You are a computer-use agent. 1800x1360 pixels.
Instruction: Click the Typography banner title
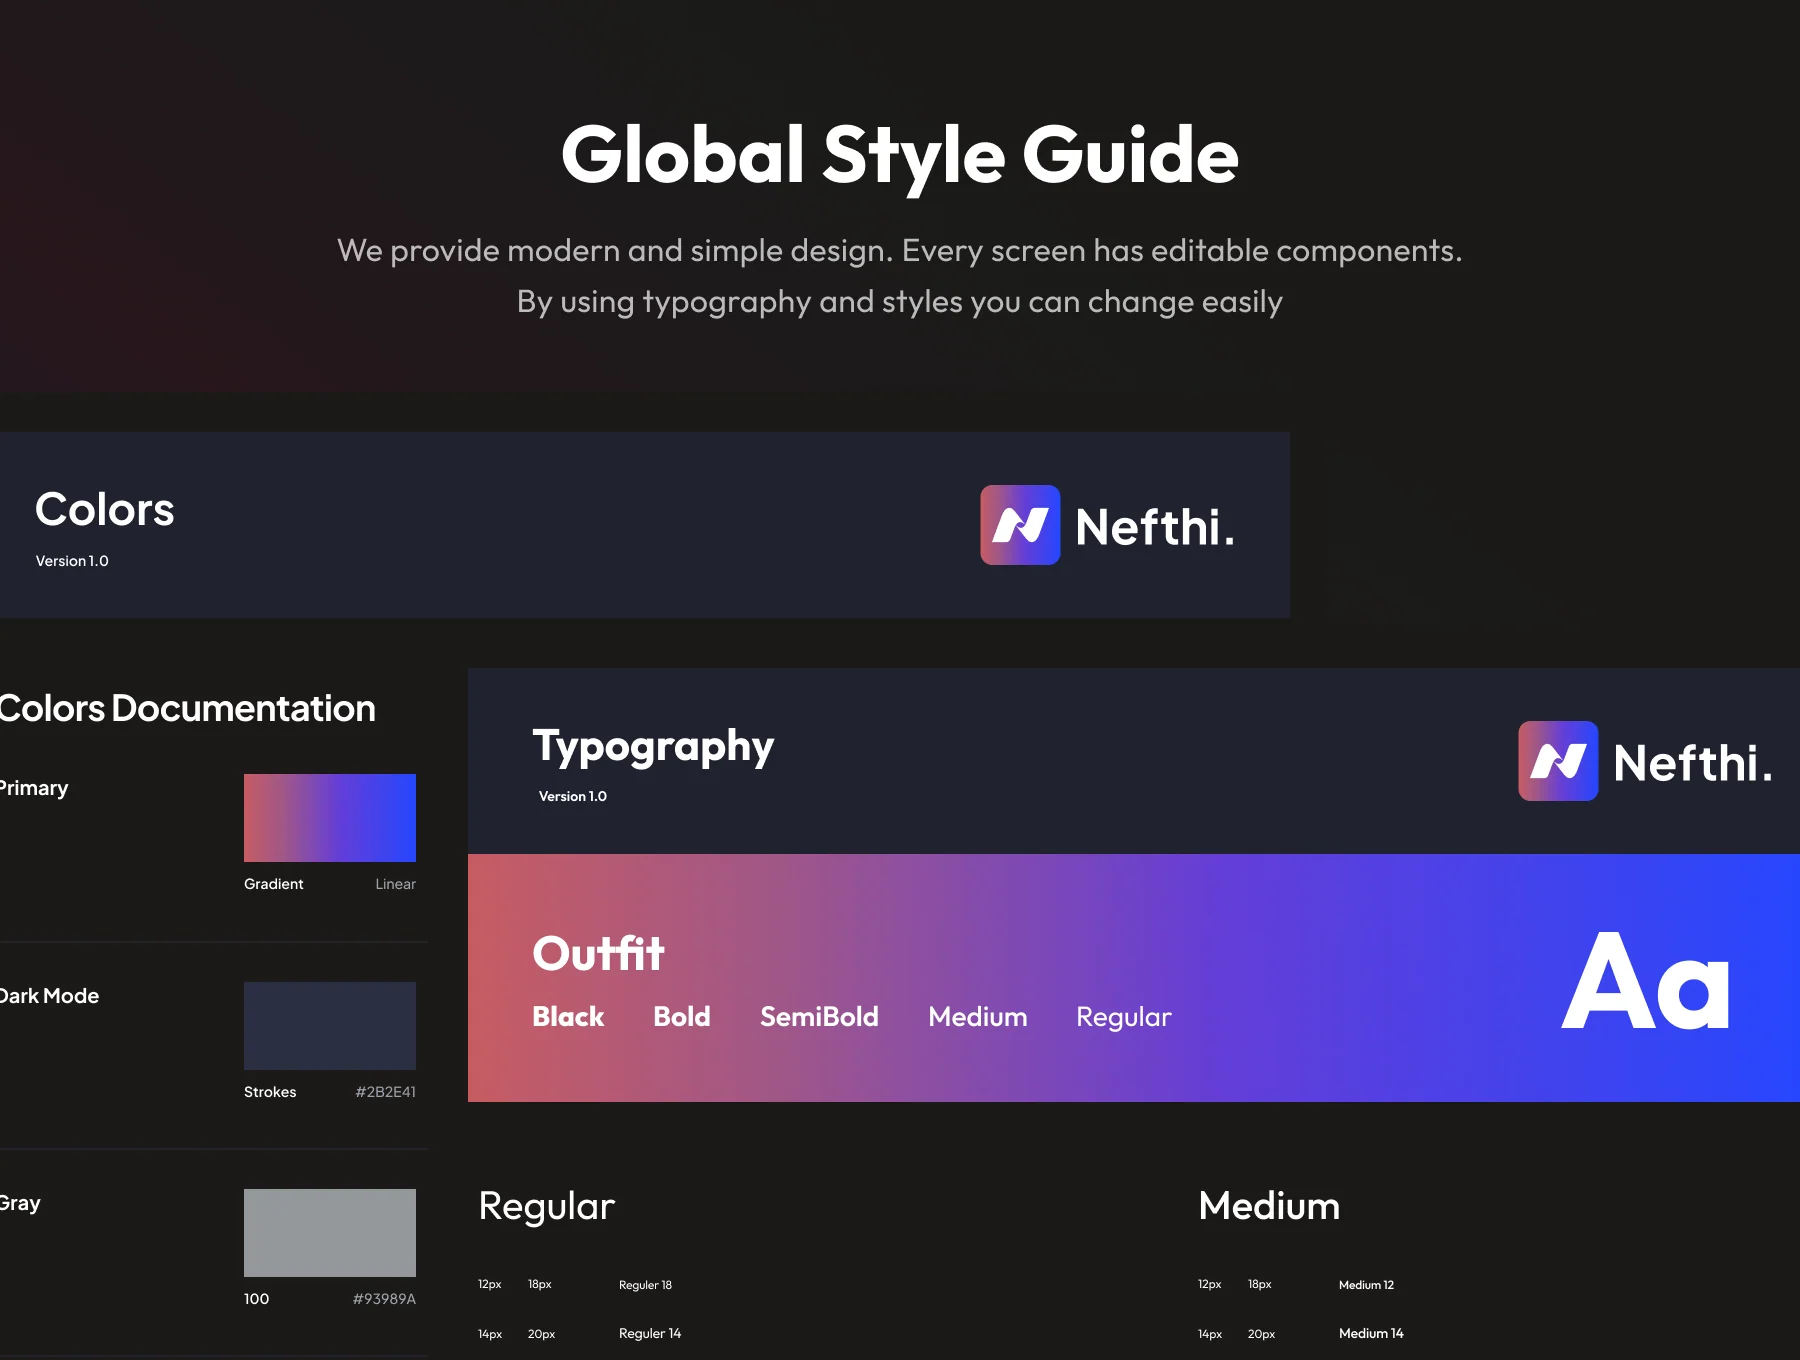tap(653, 747)
